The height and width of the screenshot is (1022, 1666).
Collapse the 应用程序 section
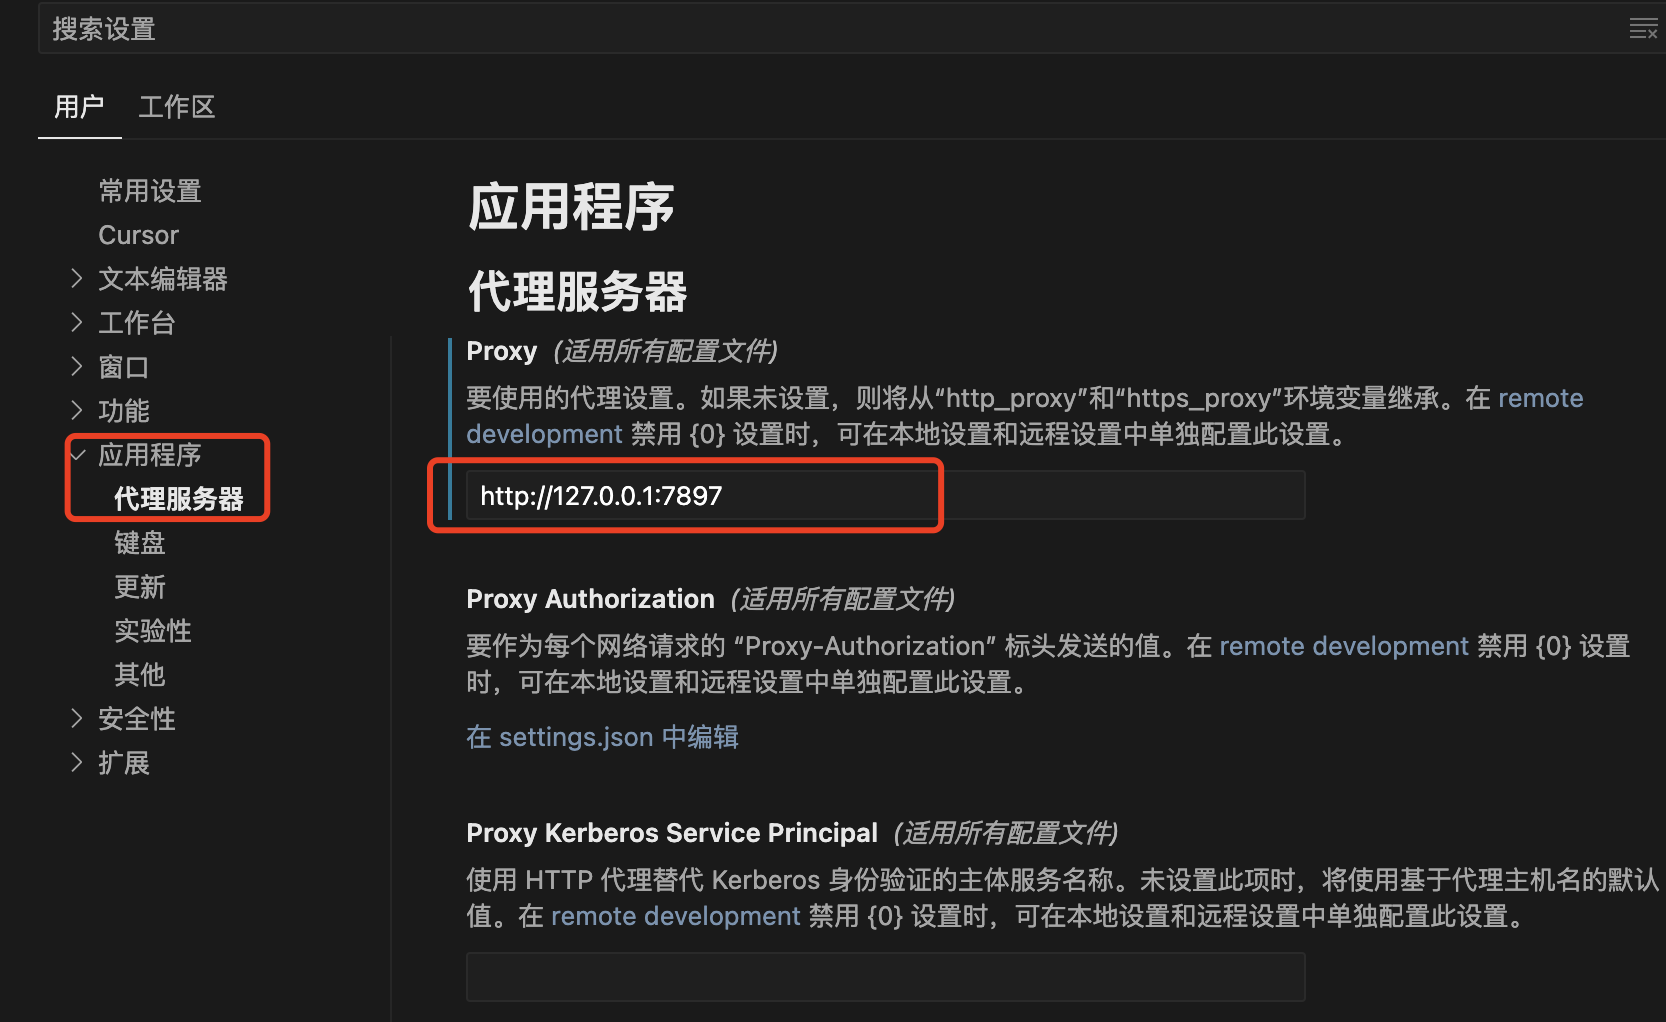[78, 455]
